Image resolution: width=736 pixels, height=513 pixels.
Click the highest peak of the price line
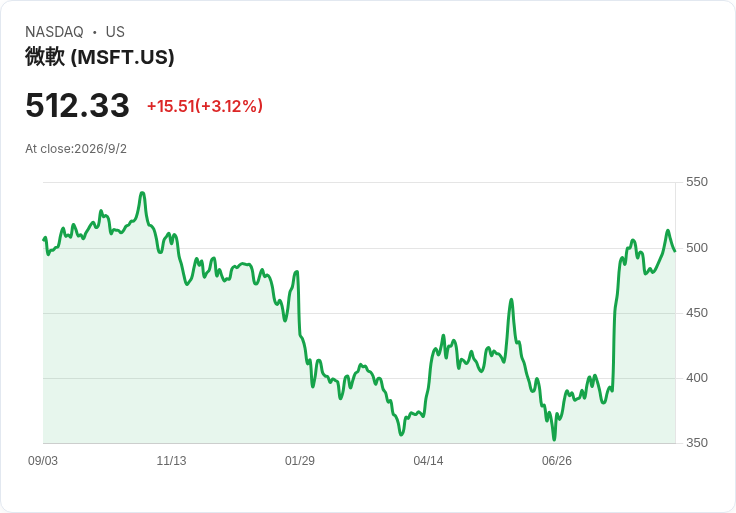click(143, 193)
